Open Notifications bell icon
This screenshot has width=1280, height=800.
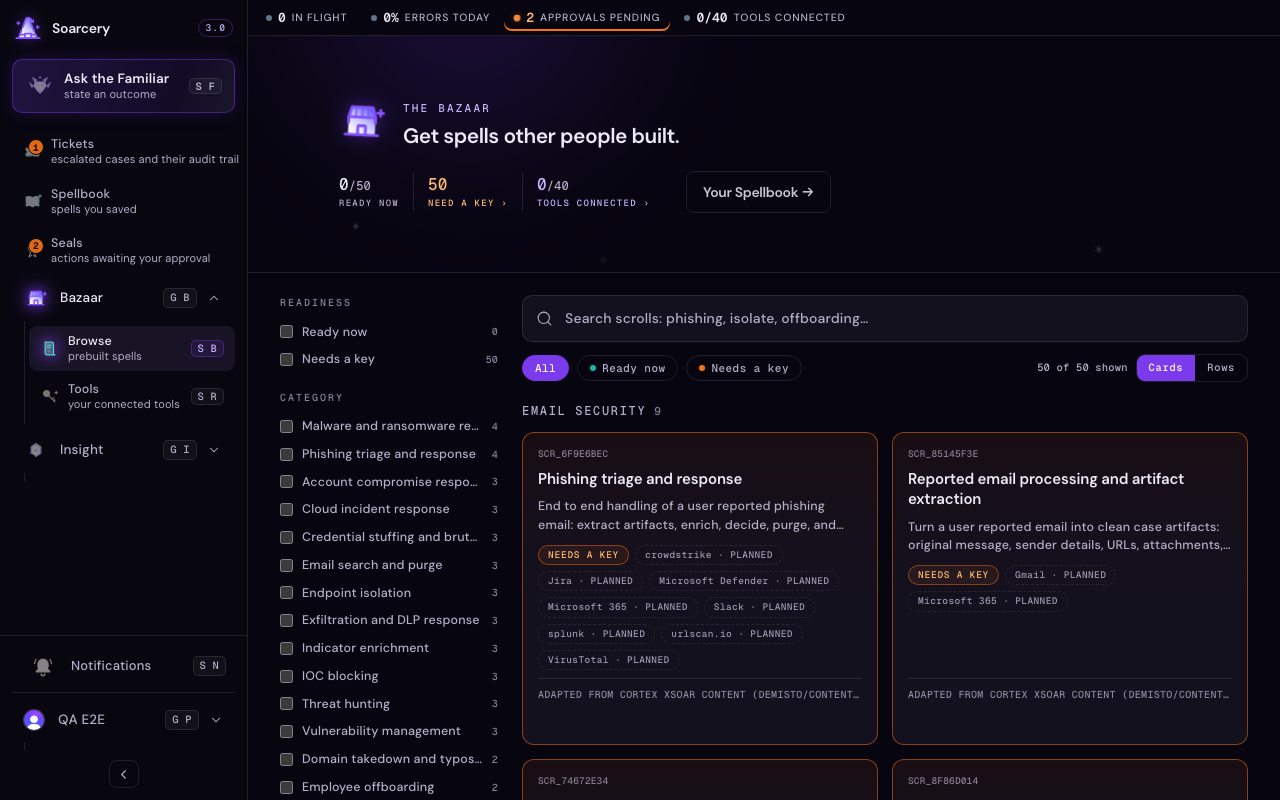[x=43, y=666]
